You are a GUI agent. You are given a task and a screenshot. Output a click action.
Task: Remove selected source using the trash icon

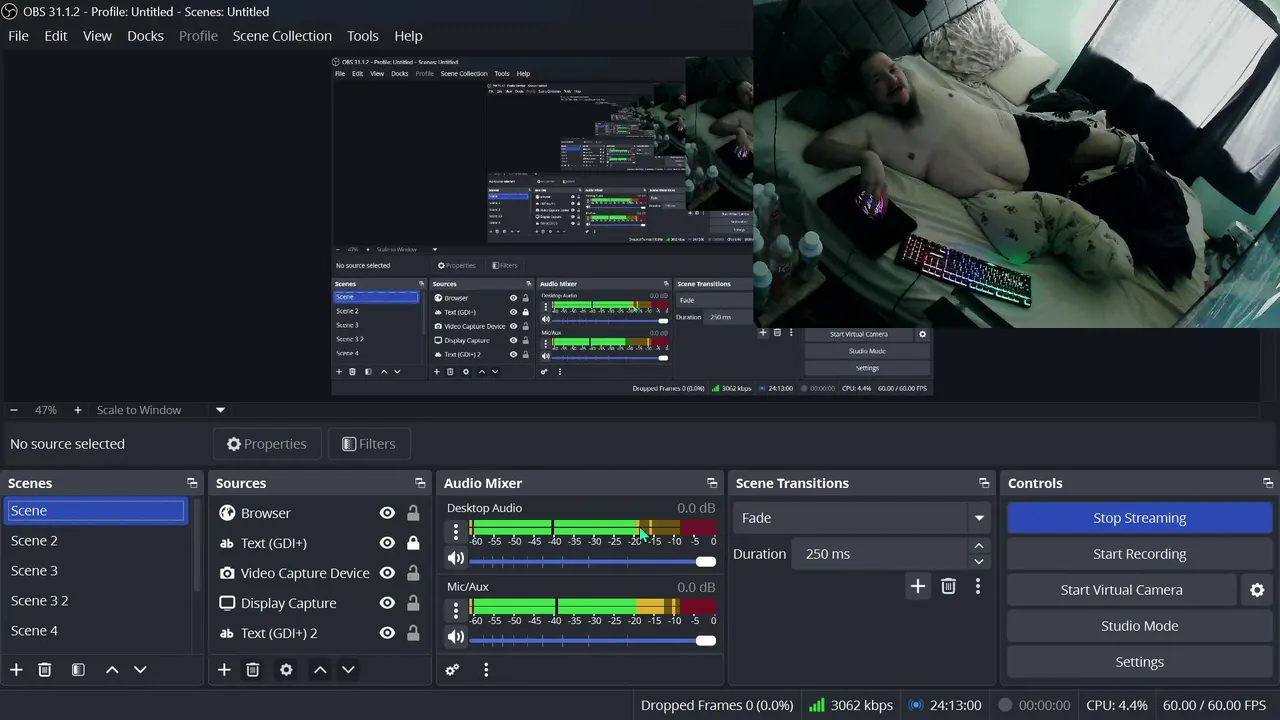click(x=253, y=670)
